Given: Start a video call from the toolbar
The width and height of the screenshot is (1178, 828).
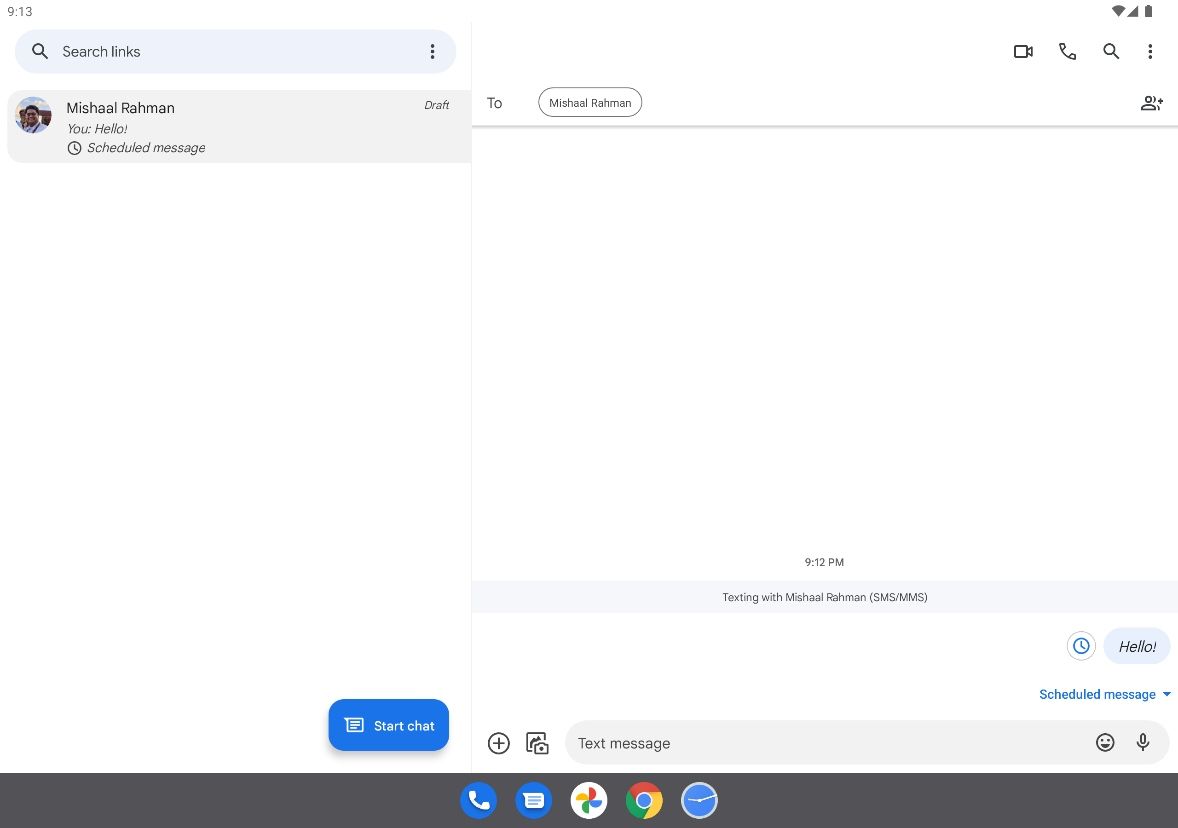Looking at the screenshot, I should 1023,51.
